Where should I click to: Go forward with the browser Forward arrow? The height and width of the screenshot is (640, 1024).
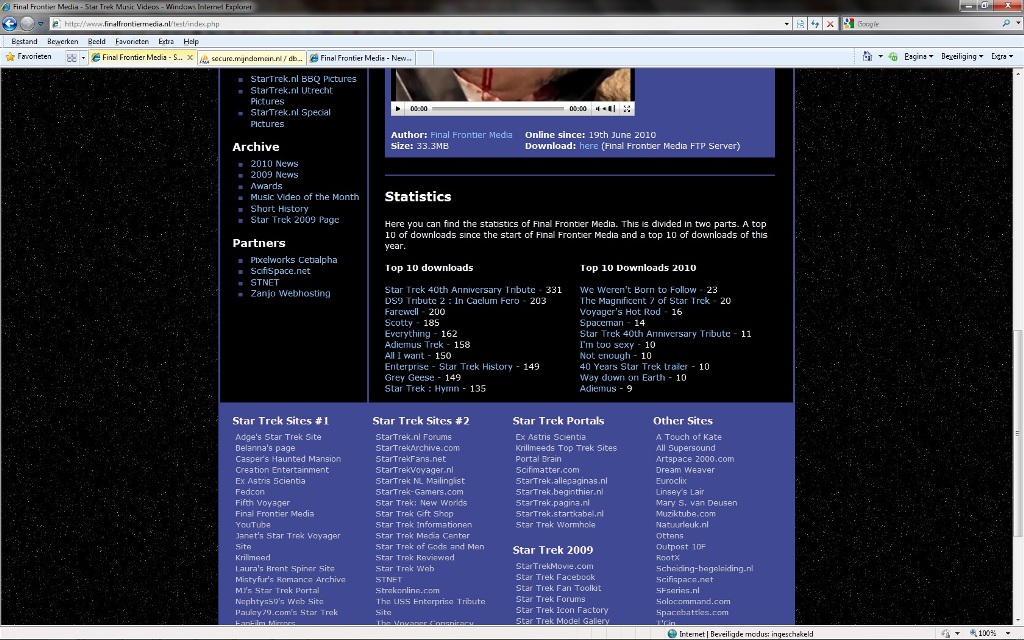[x=27, y=24]
